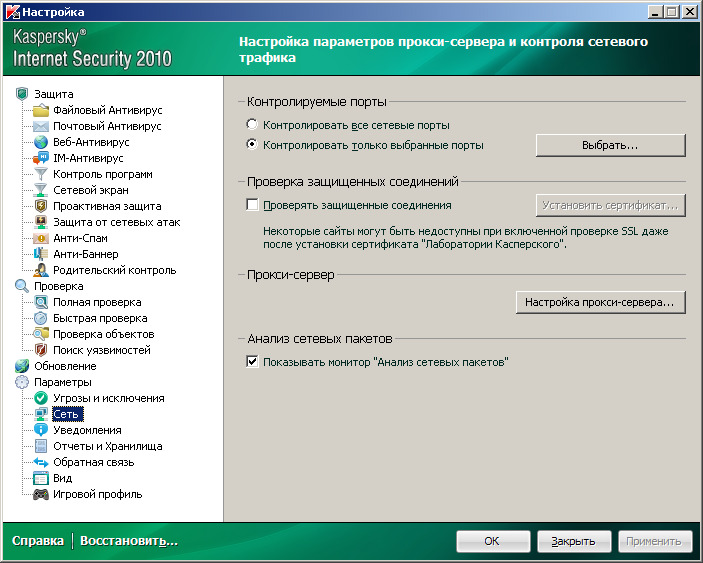
Task: Click the Установить сертификат... button
Action: 611,205
